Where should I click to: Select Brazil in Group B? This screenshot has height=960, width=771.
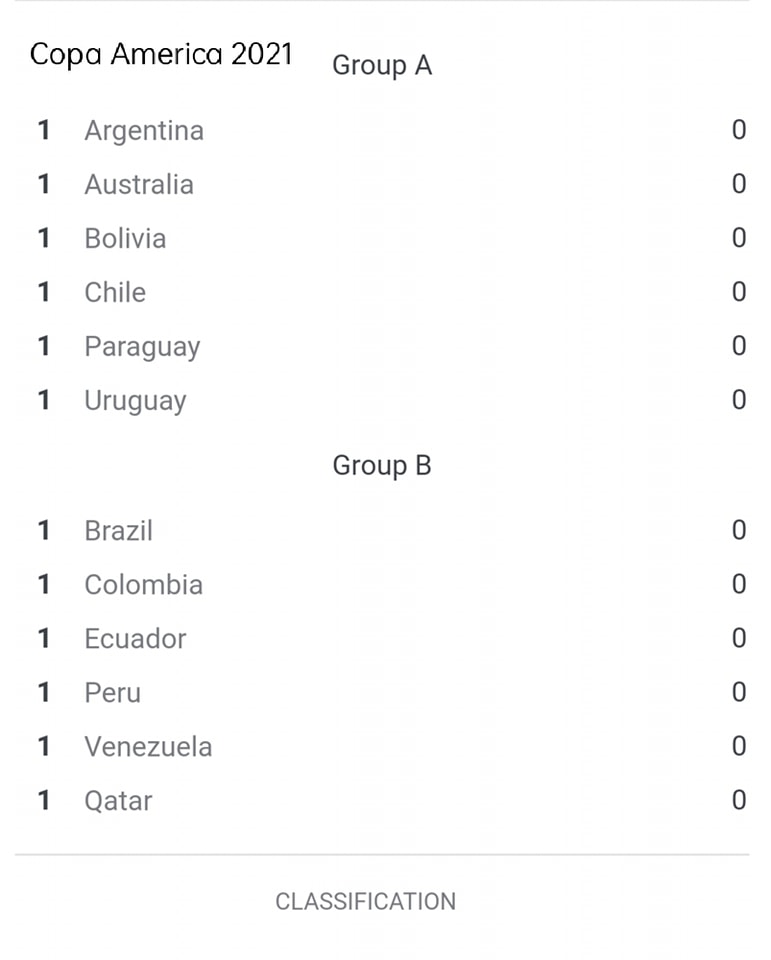[x=118, y=530]
